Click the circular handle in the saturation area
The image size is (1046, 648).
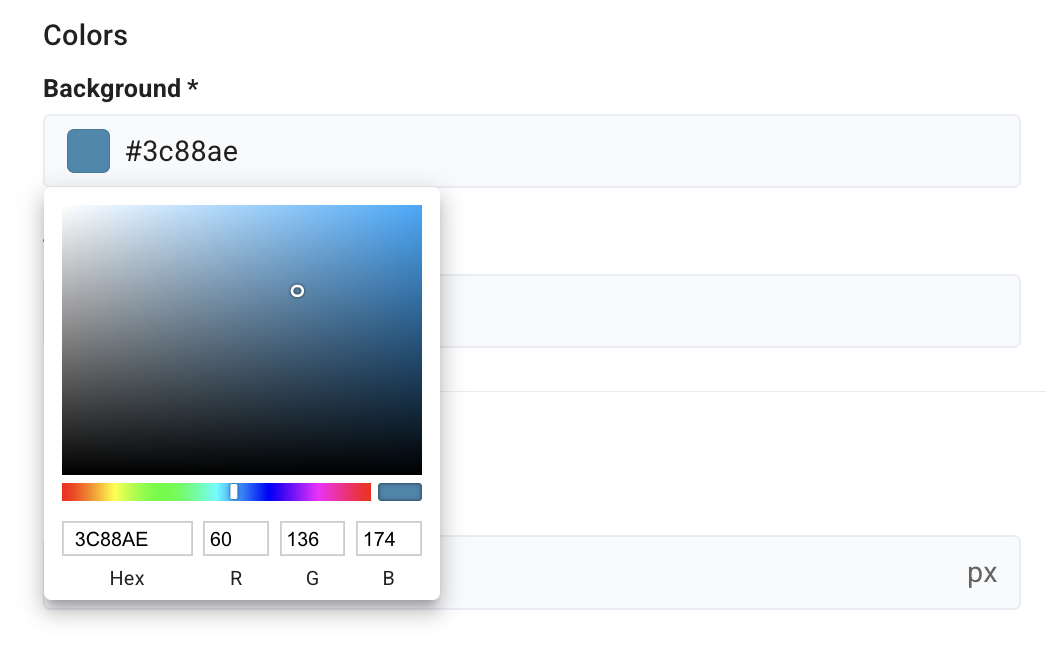point(297,291)
